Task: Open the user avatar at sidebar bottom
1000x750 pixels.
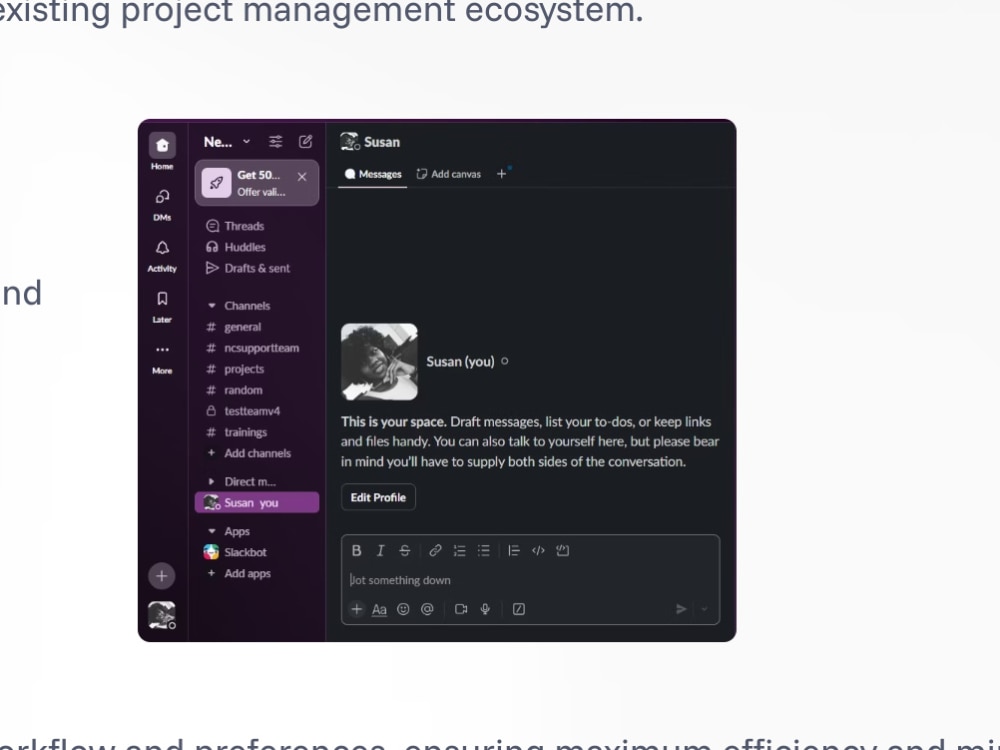Action: pos(162,615)
